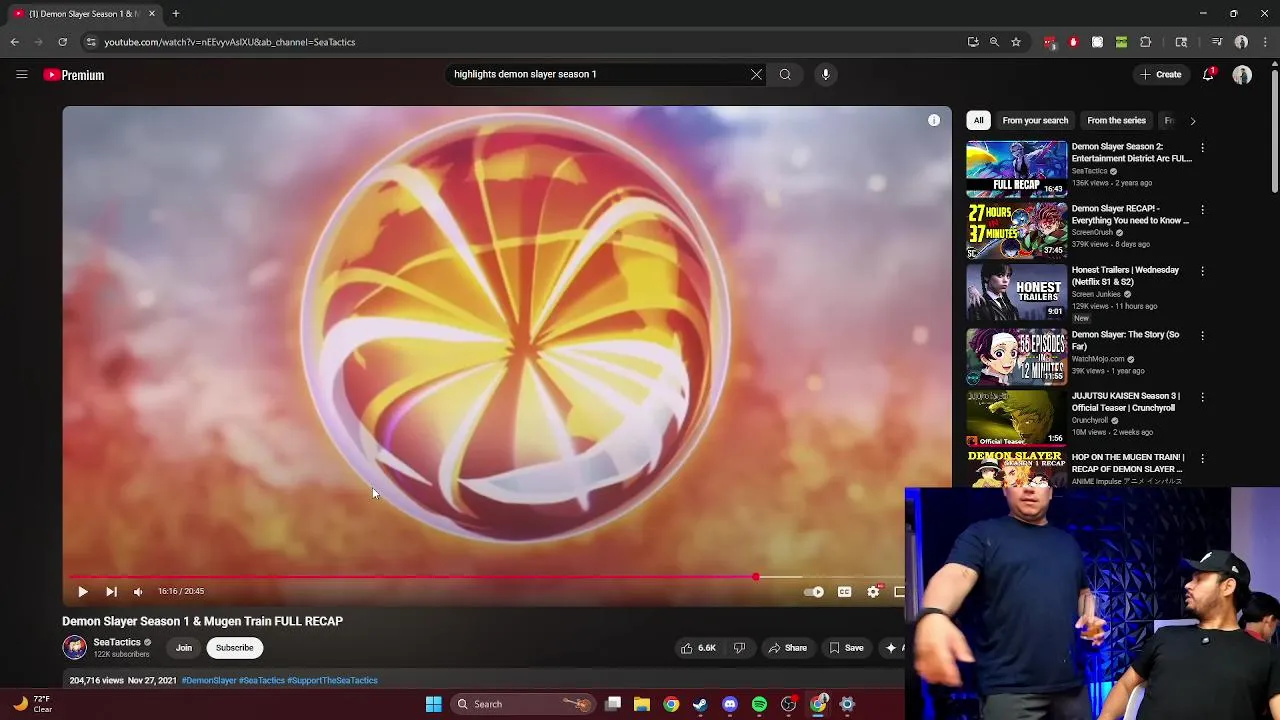Viewport: 1280px width, 720px height.
Task: Open Discord from the taskbar
Action: click(x=730, y=704)
